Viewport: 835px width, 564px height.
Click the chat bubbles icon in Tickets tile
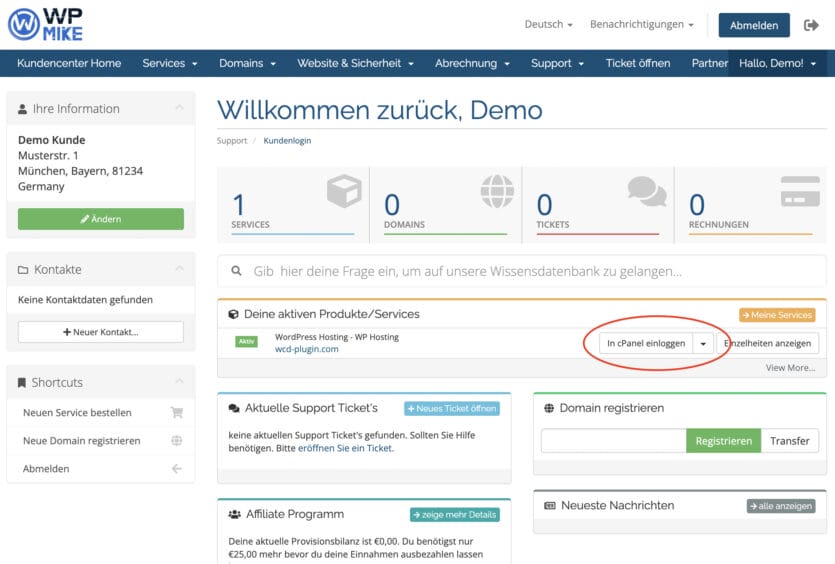[x=647, y=190]
